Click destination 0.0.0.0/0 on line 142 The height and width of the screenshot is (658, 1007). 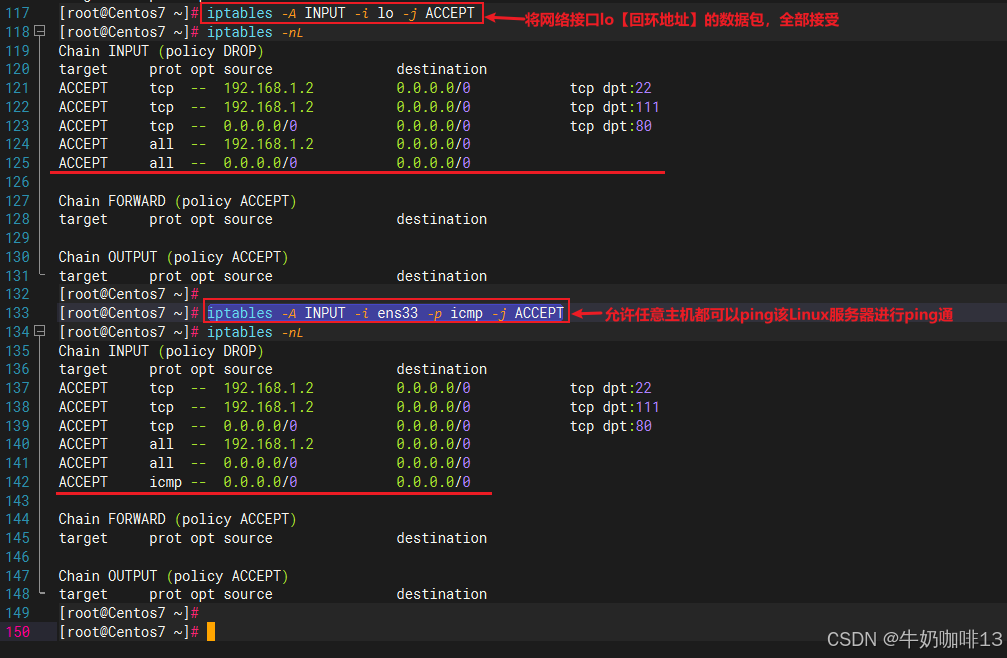point(433,482)
